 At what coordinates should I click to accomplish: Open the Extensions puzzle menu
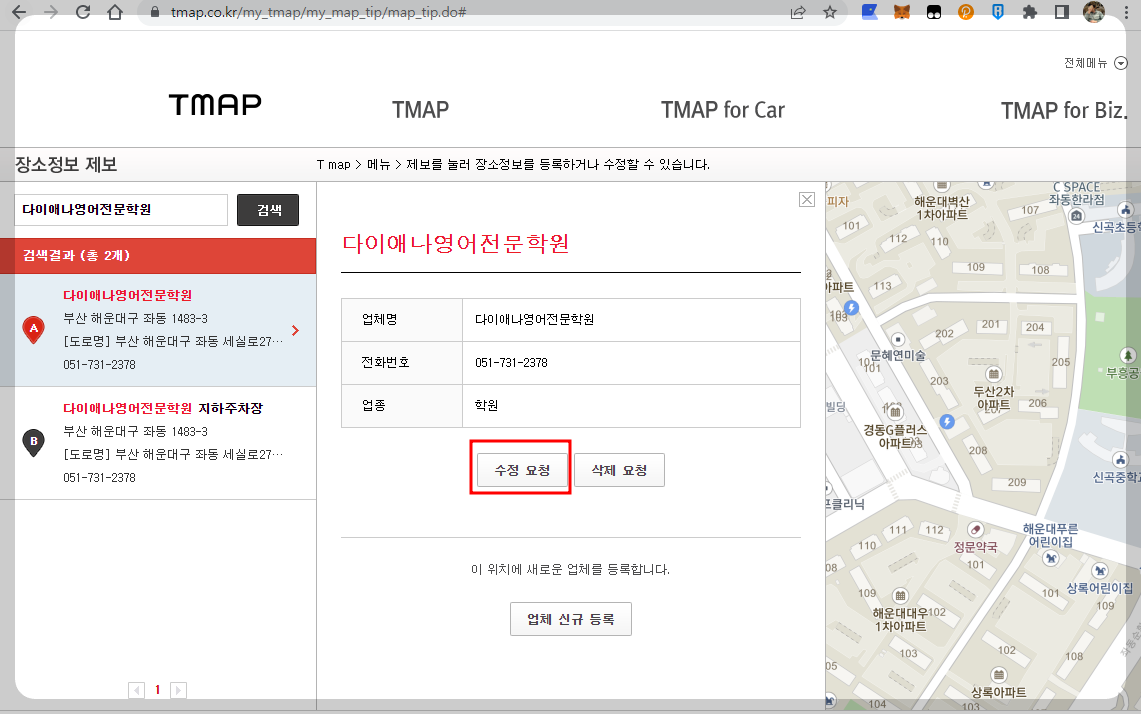[1030, 12]
